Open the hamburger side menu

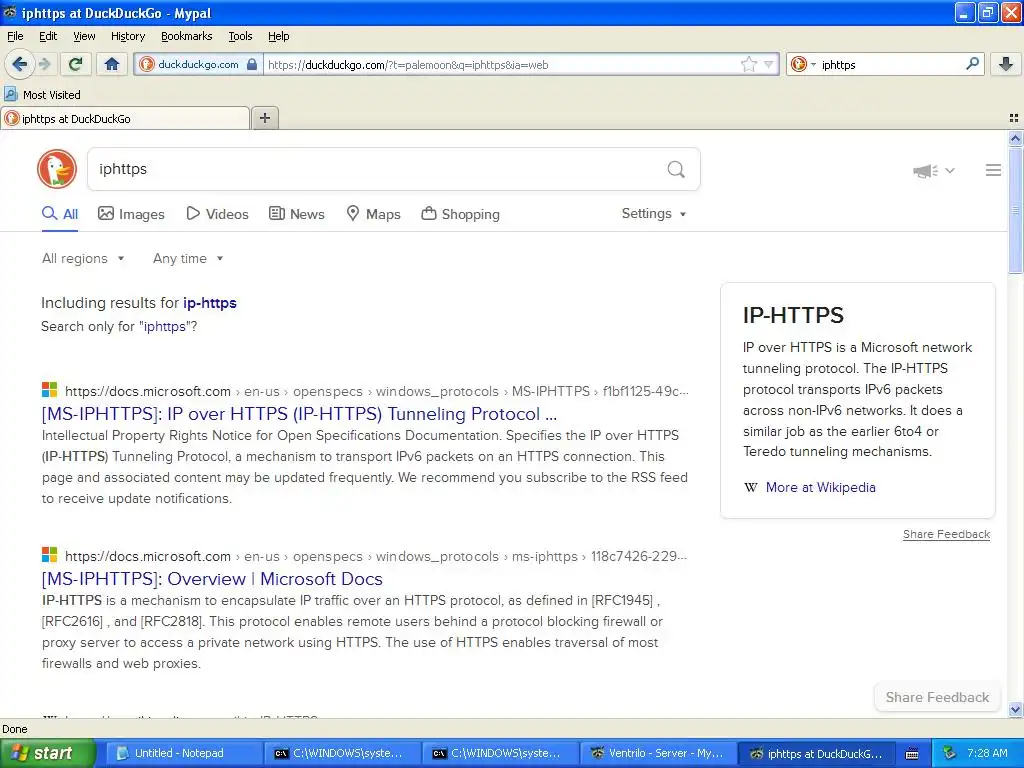pyautogui.click(x=993, y=170)
